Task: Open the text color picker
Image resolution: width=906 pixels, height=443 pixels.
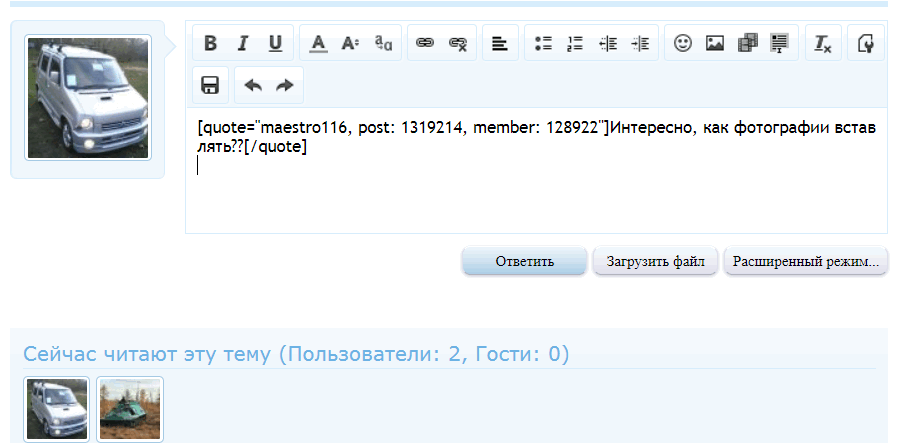Action: click(x=318, y=43)
